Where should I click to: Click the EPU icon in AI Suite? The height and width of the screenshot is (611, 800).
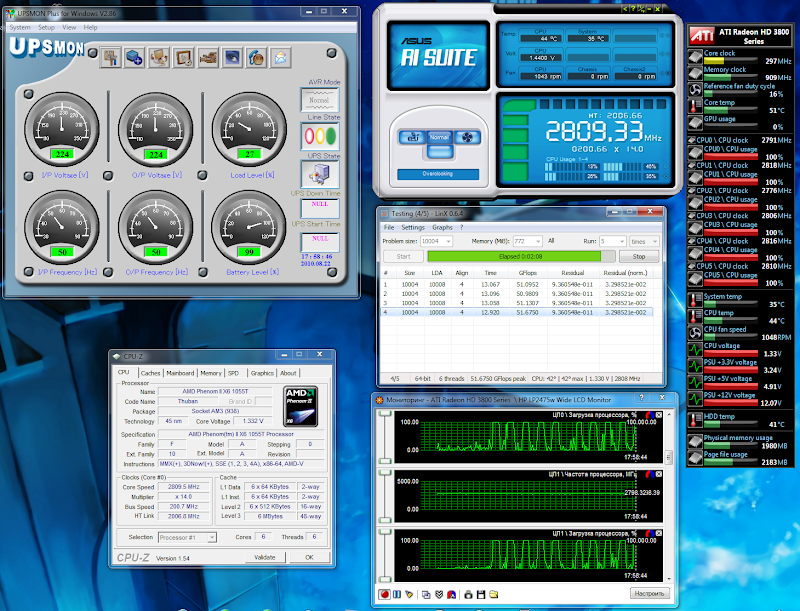point(412,137)
